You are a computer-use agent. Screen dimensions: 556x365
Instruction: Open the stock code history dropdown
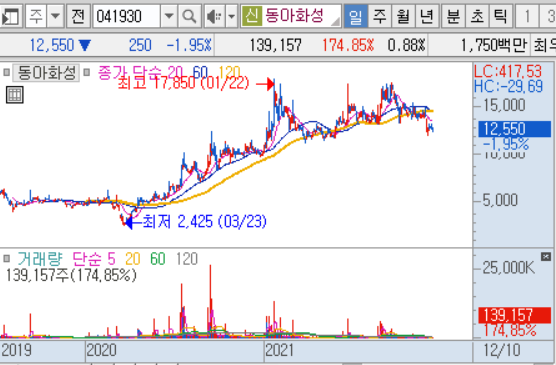(x=169, y=16)
